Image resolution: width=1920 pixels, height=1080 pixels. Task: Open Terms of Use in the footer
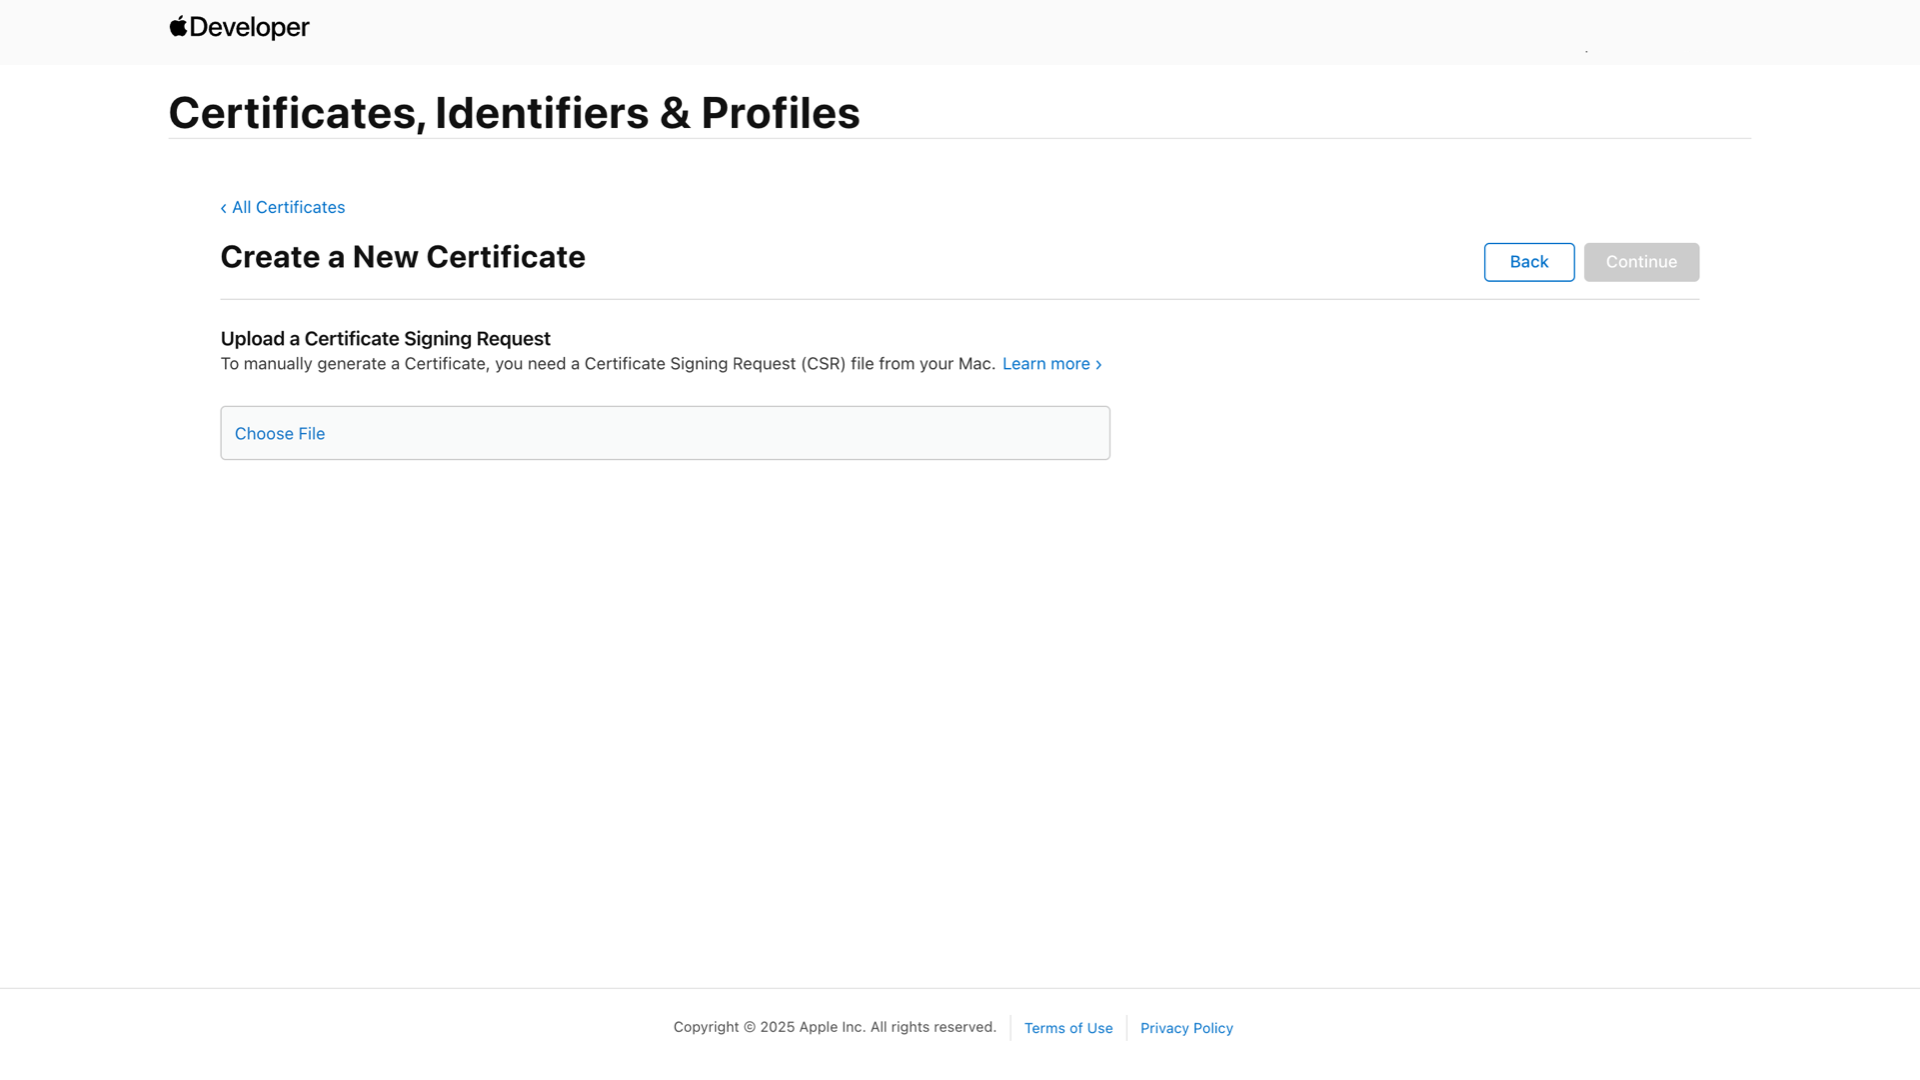[x=1068, y=1028]
